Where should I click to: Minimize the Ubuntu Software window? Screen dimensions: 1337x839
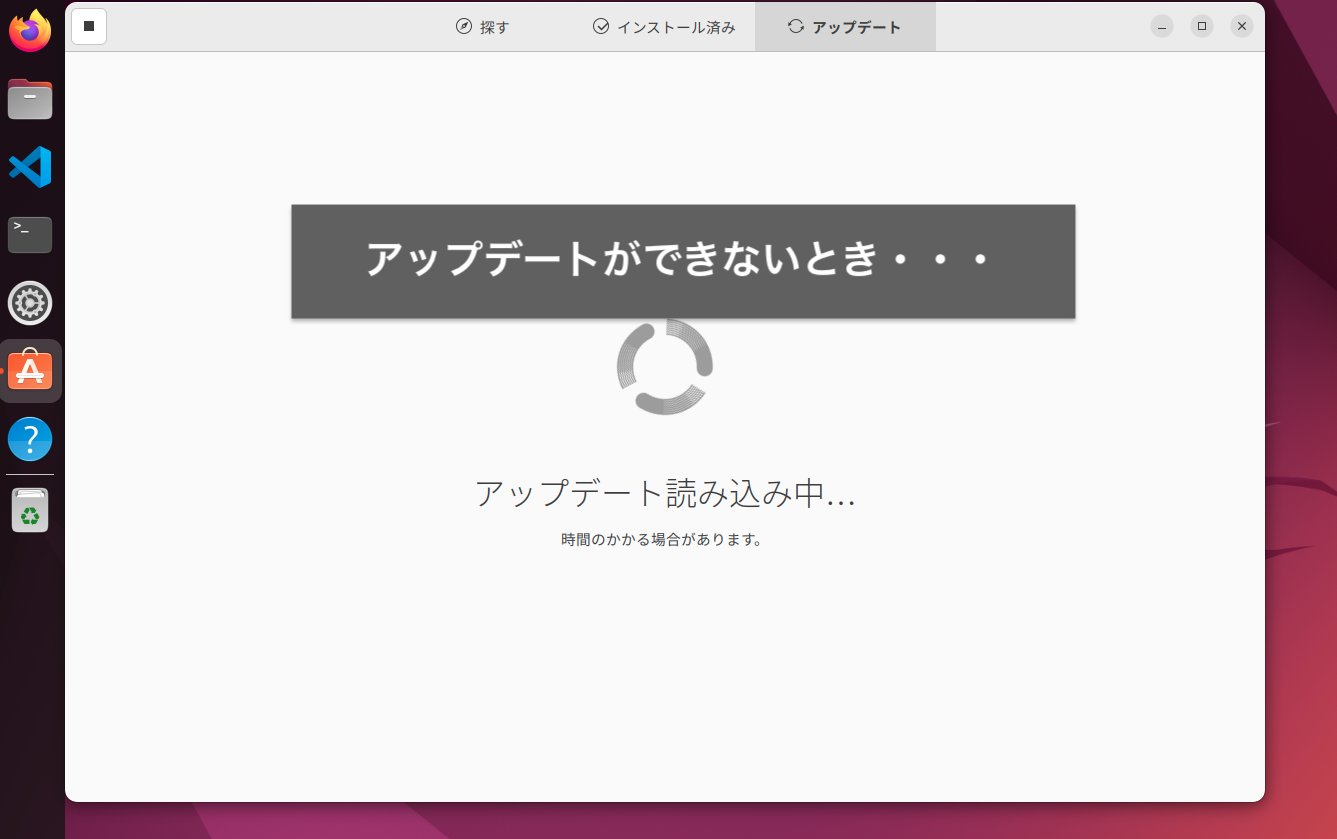coord(1162,27)
